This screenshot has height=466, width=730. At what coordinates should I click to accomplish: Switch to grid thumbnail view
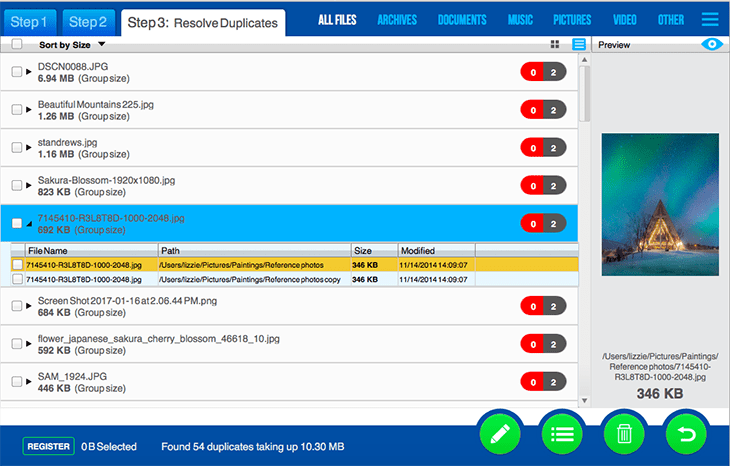click(x=554, y=44)
